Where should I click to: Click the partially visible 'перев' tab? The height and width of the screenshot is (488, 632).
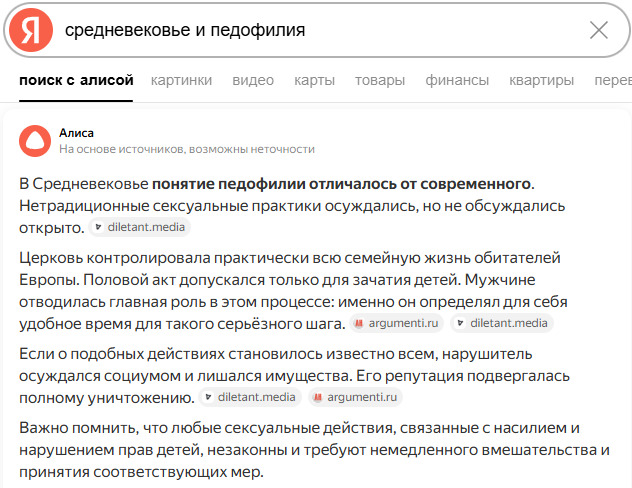(612, 80)
